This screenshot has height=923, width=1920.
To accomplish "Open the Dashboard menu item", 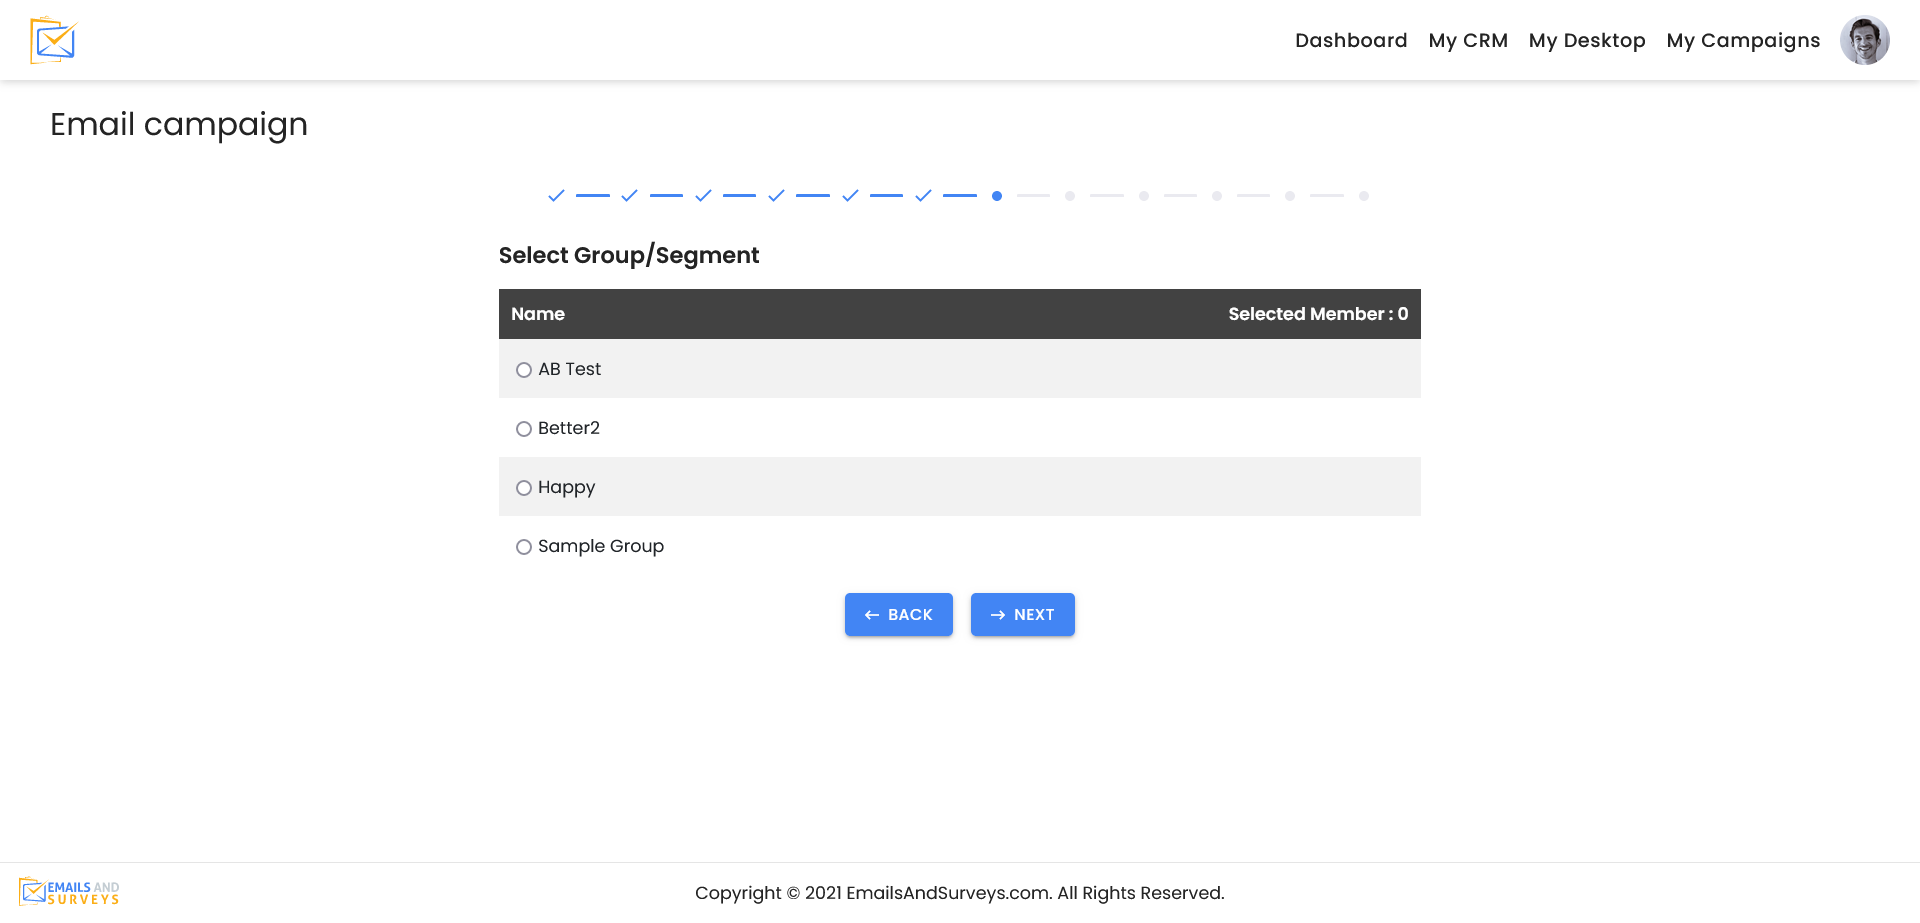I will (x=1351, y=40).
